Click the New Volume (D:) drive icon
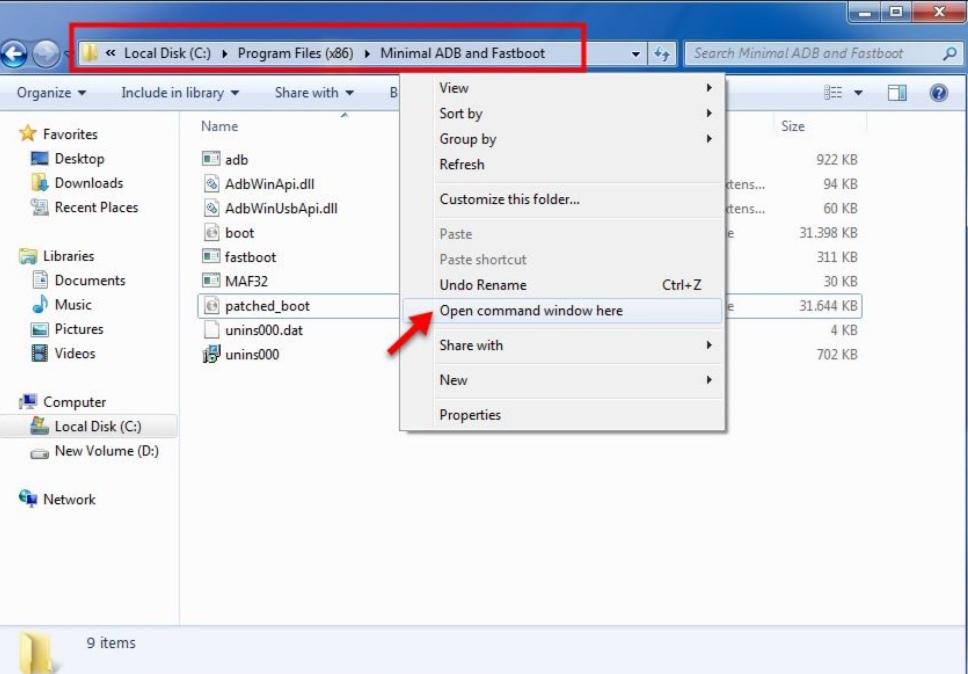This screenshot has width=968, height=674. pos(40,454)
